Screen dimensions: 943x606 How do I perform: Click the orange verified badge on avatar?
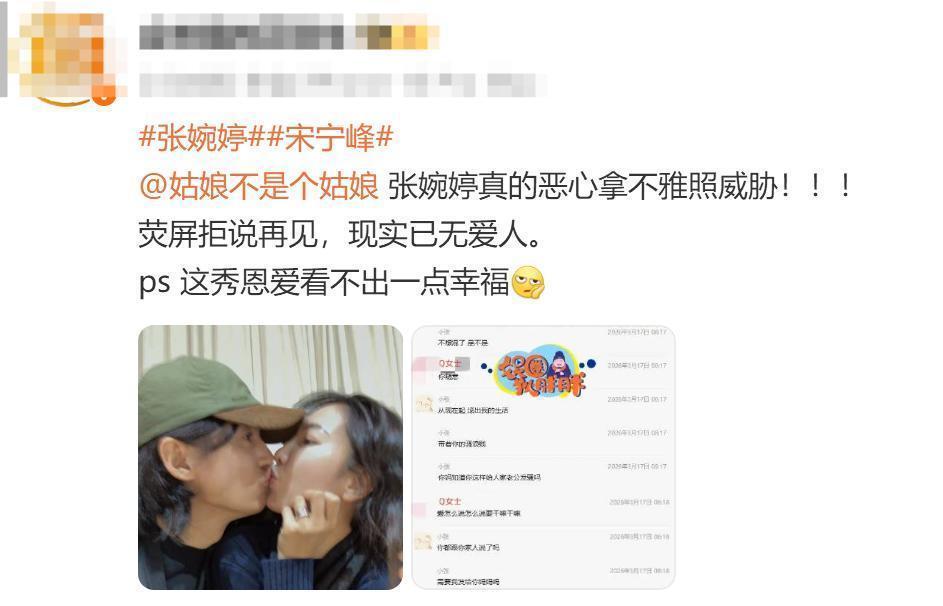pyautogui.click(x=103, y=96)
